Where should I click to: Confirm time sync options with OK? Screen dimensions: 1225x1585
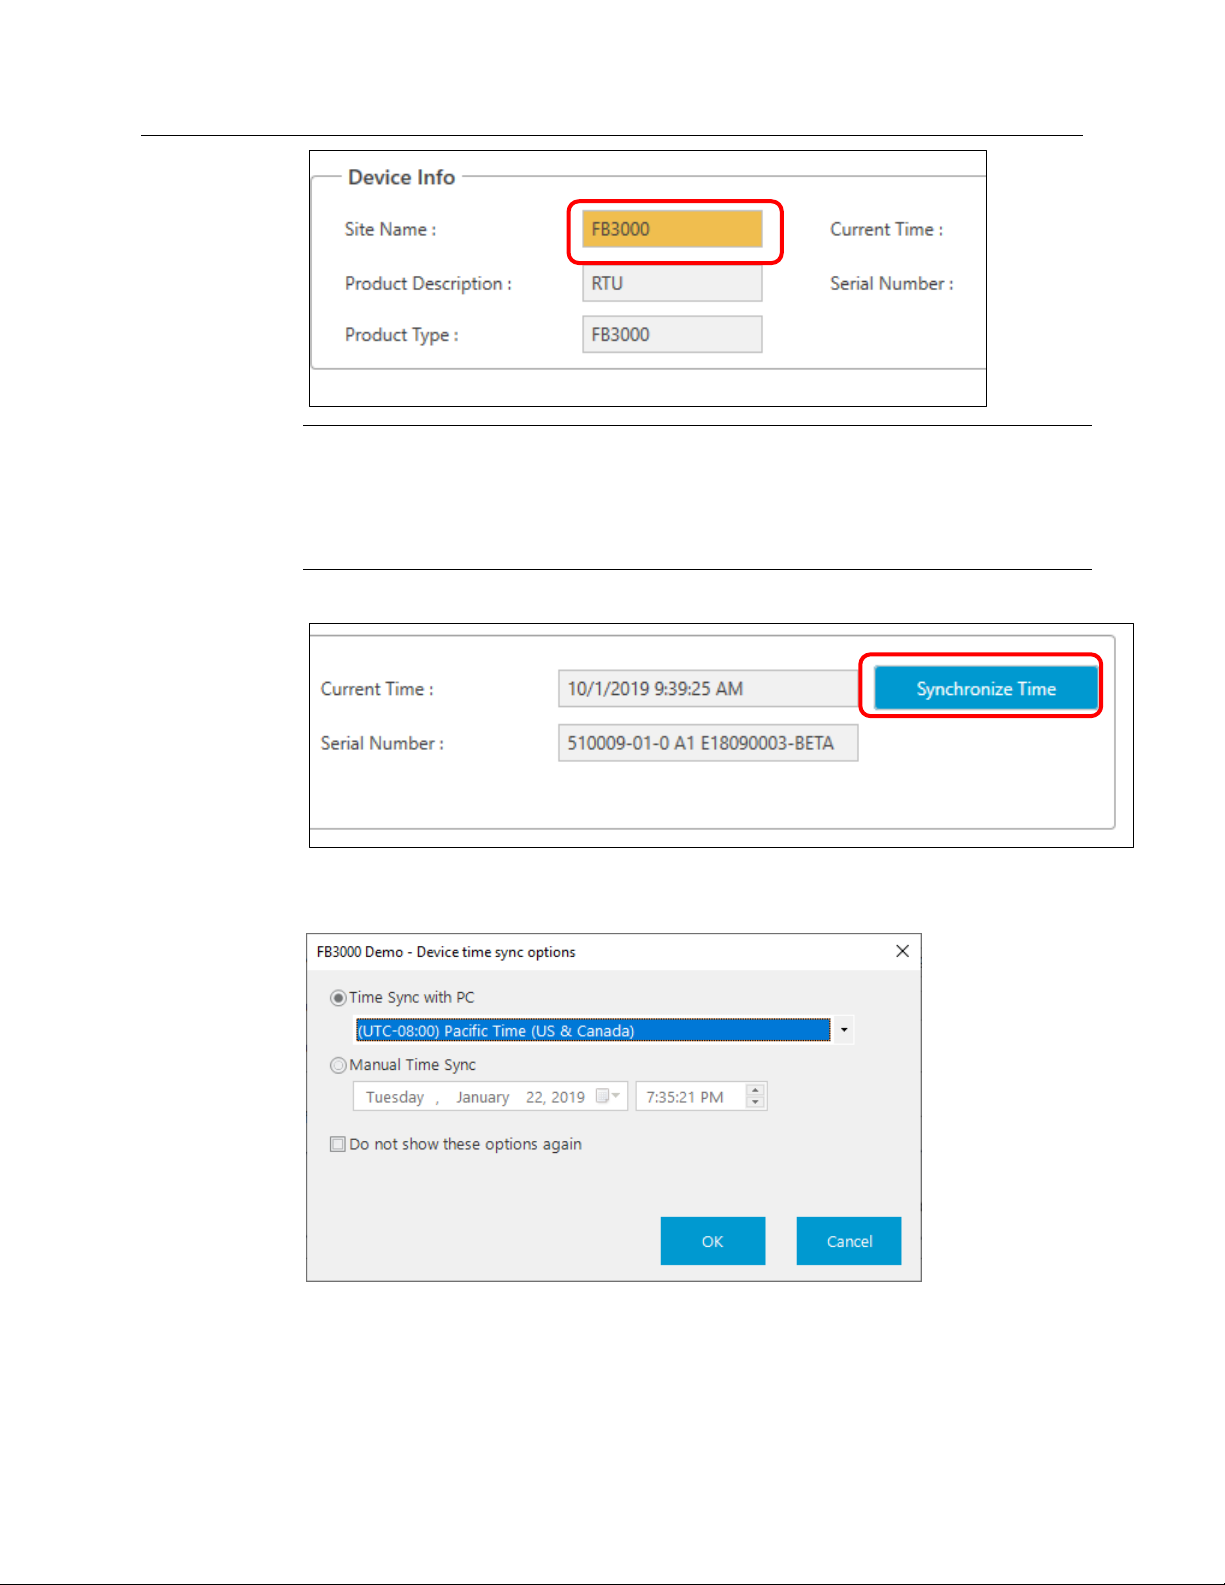[713, 1241]
